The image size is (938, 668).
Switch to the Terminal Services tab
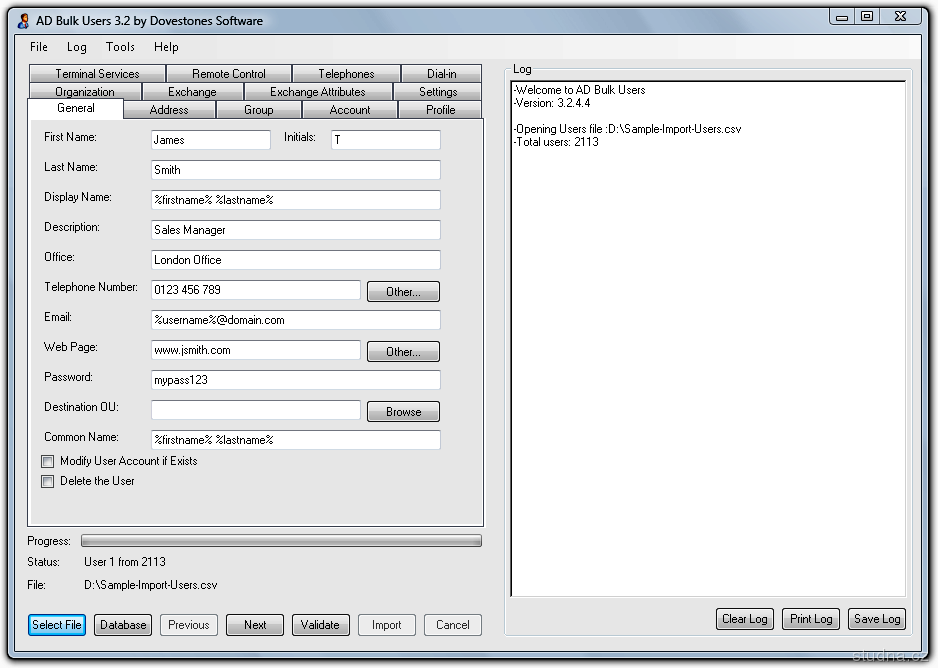(x=97, y=74)
